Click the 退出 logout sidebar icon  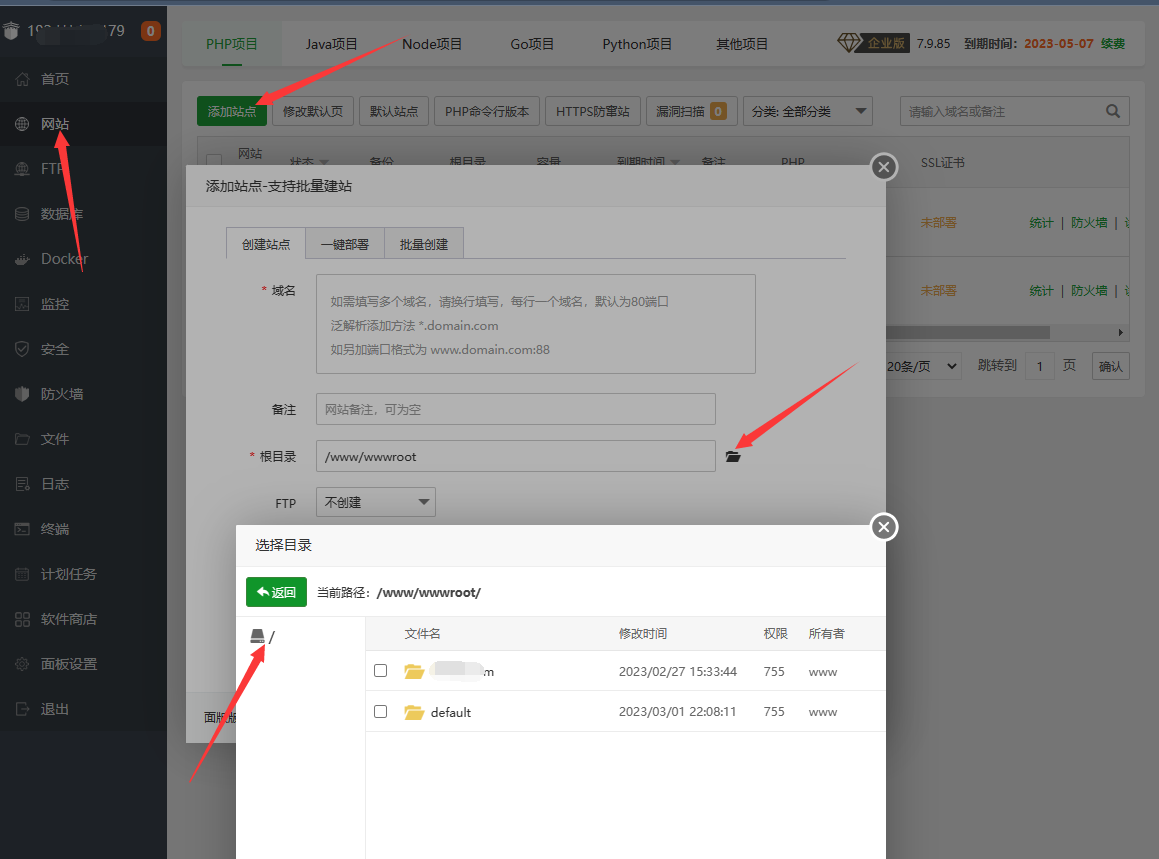pos(22,710)
